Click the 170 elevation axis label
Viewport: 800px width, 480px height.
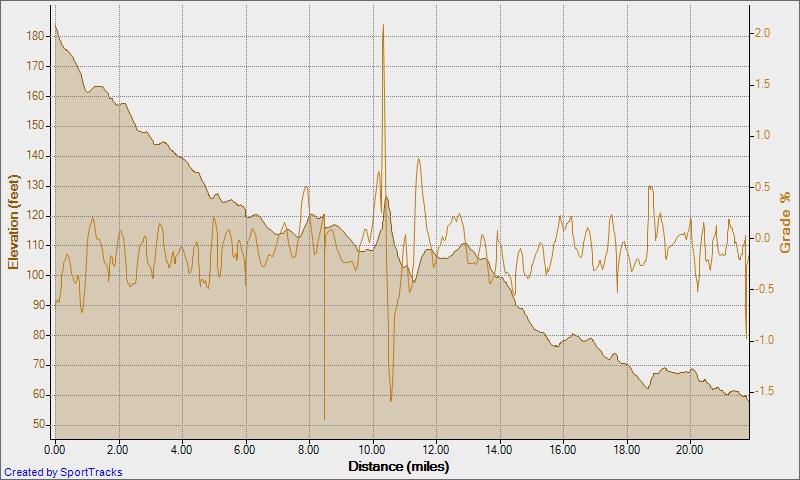coord(36,66)
